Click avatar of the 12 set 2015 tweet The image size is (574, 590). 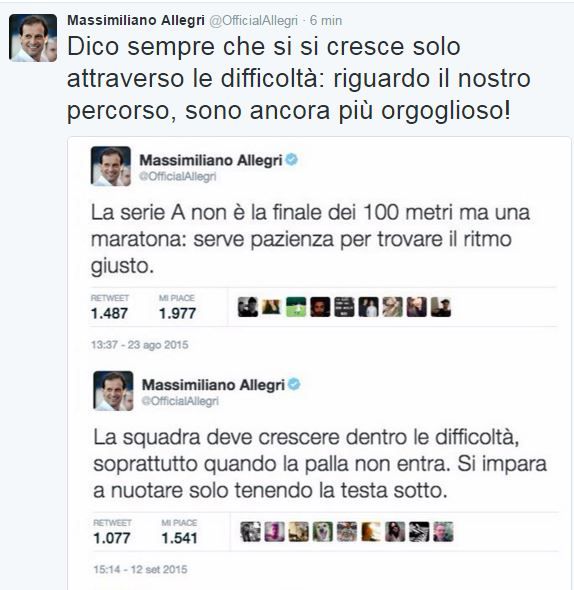[x=113, y=391]
